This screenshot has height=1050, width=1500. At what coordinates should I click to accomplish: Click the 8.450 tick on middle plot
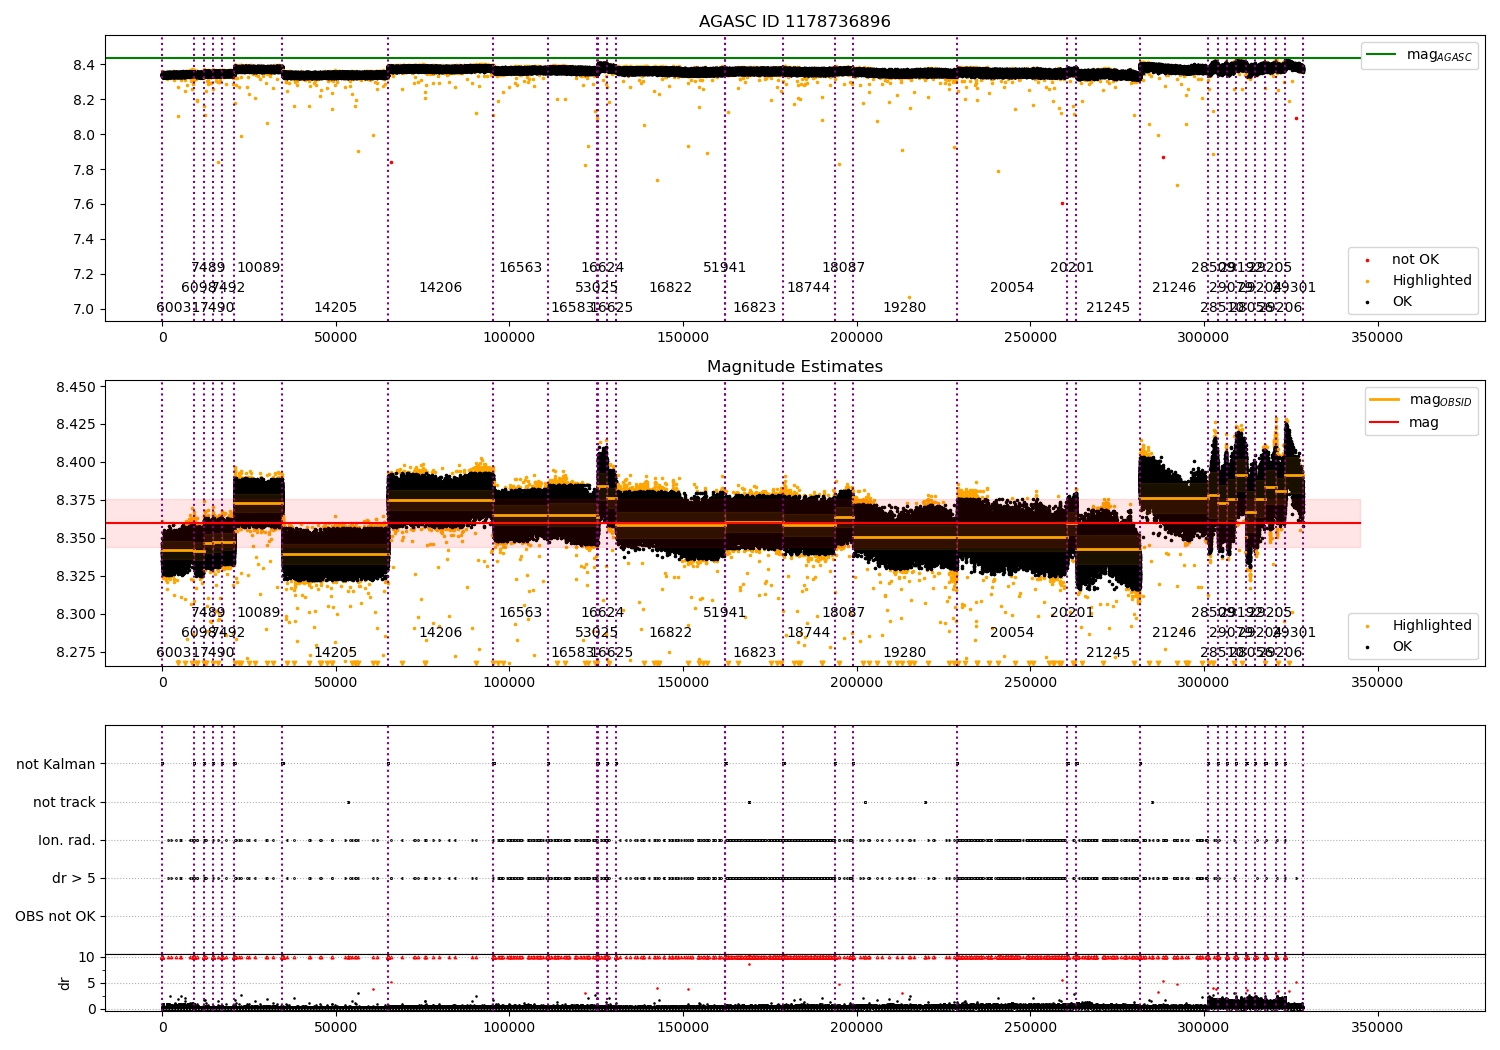tap(76, 387)
